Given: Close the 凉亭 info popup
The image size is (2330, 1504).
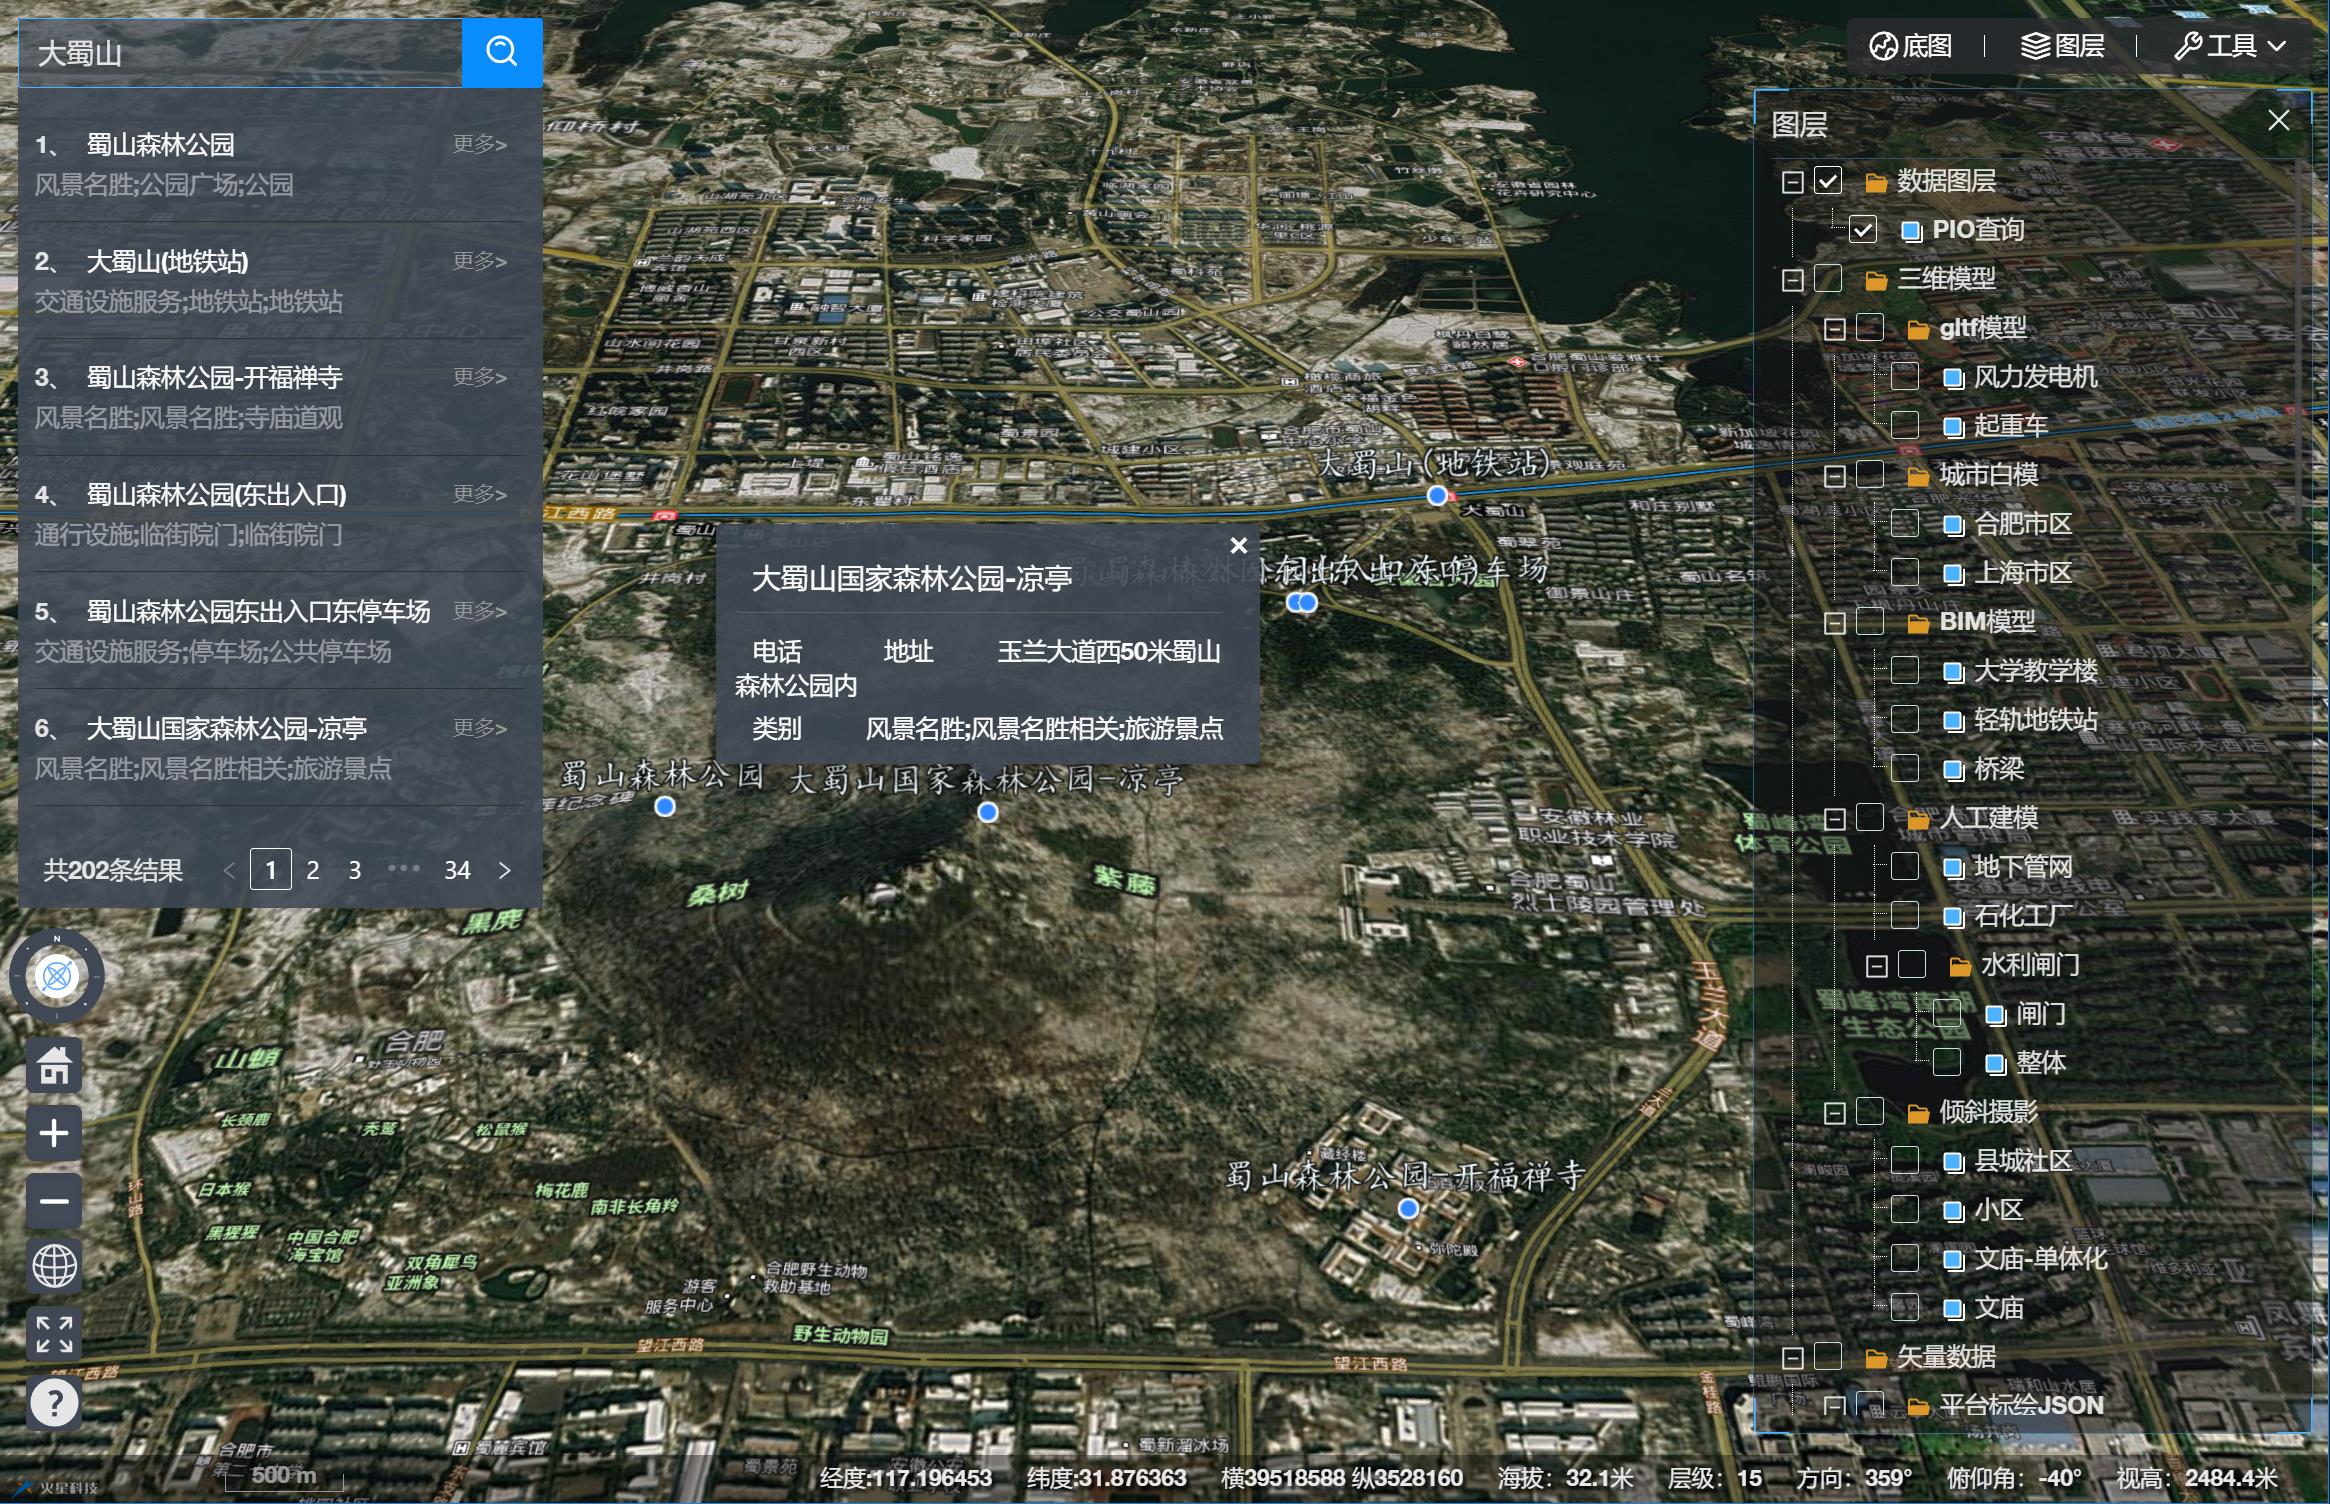Looking at the screenshot, I should click(1238, 545).
